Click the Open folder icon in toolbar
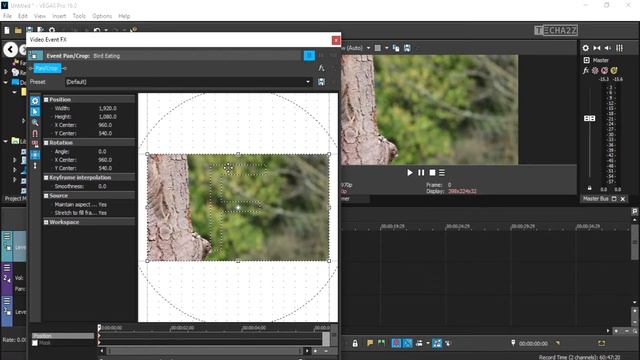640x360 pixels. [x=18, y=30]
